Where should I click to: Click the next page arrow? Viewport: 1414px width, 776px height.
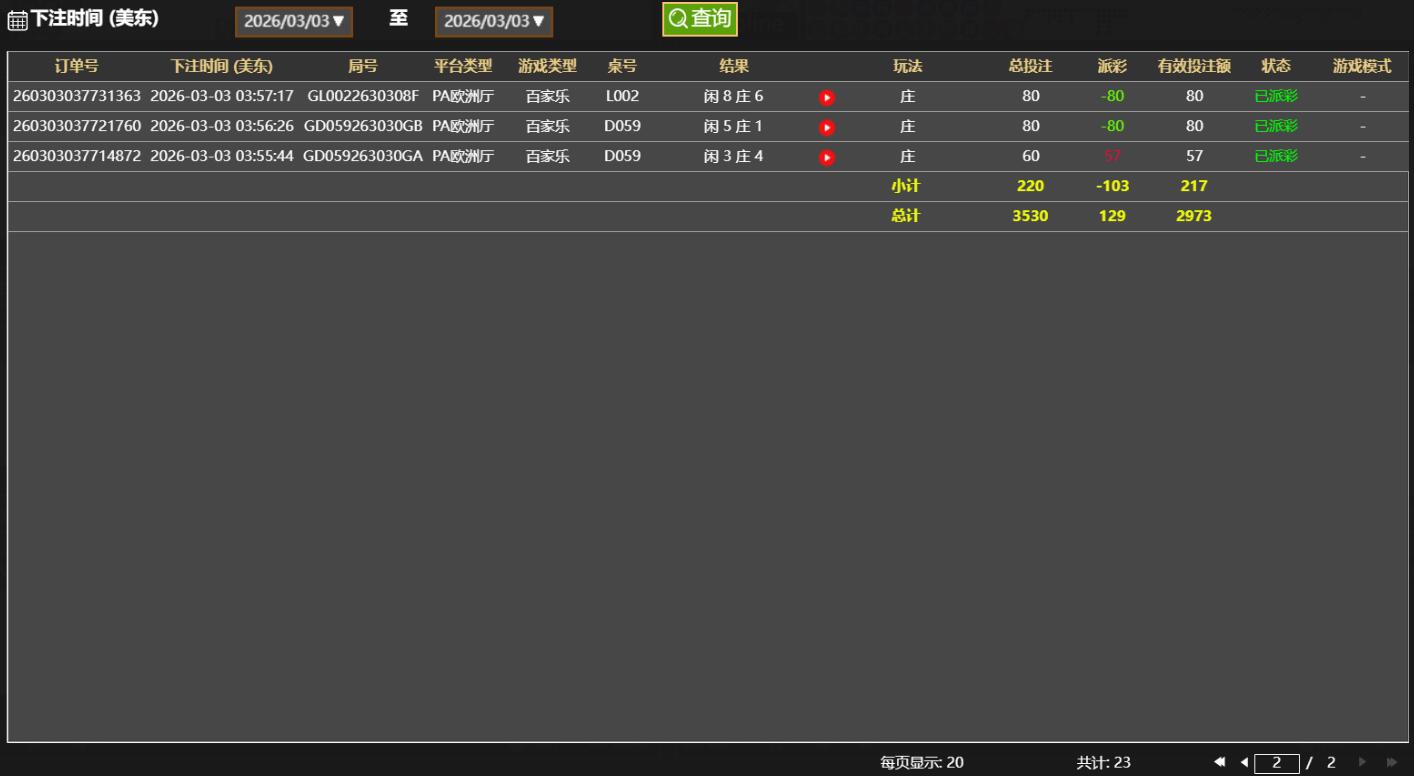pos(1361,762)
